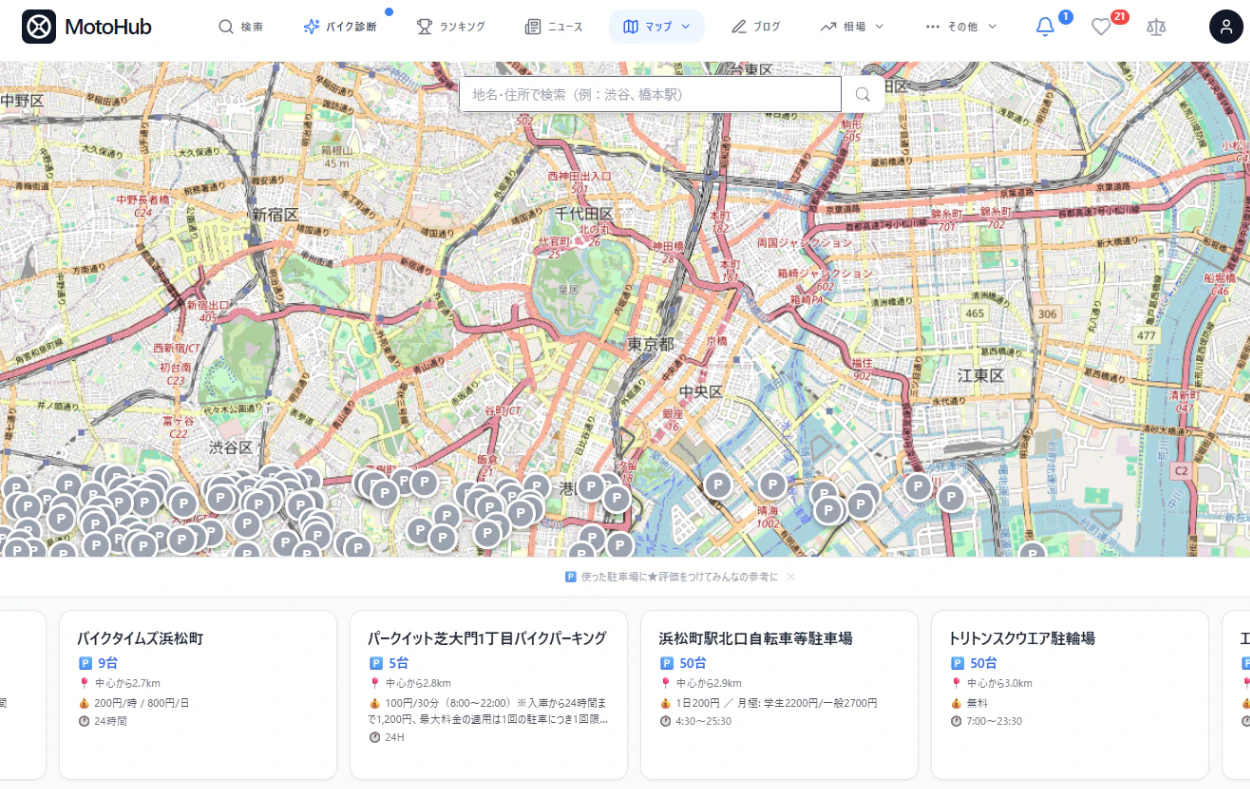Click the MotoHub logo icon
This screenshot has height=789, width=1250.
pyautogui.click(x=39, y=27)
